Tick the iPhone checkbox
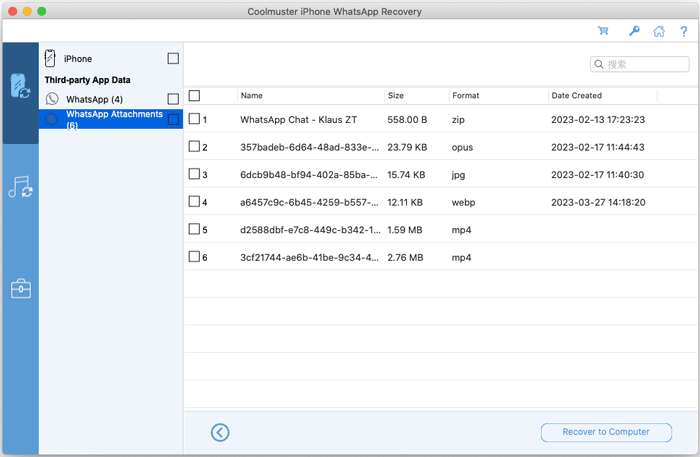Screen dimensions: 700x457 [173, 58]
